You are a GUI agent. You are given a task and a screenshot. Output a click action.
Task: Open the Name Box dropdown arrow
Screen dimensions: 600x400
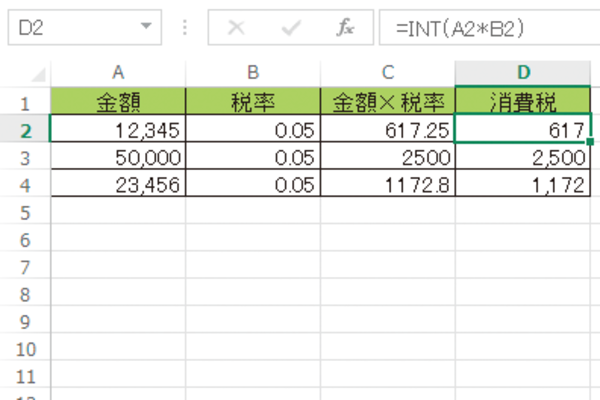(146, 26)
